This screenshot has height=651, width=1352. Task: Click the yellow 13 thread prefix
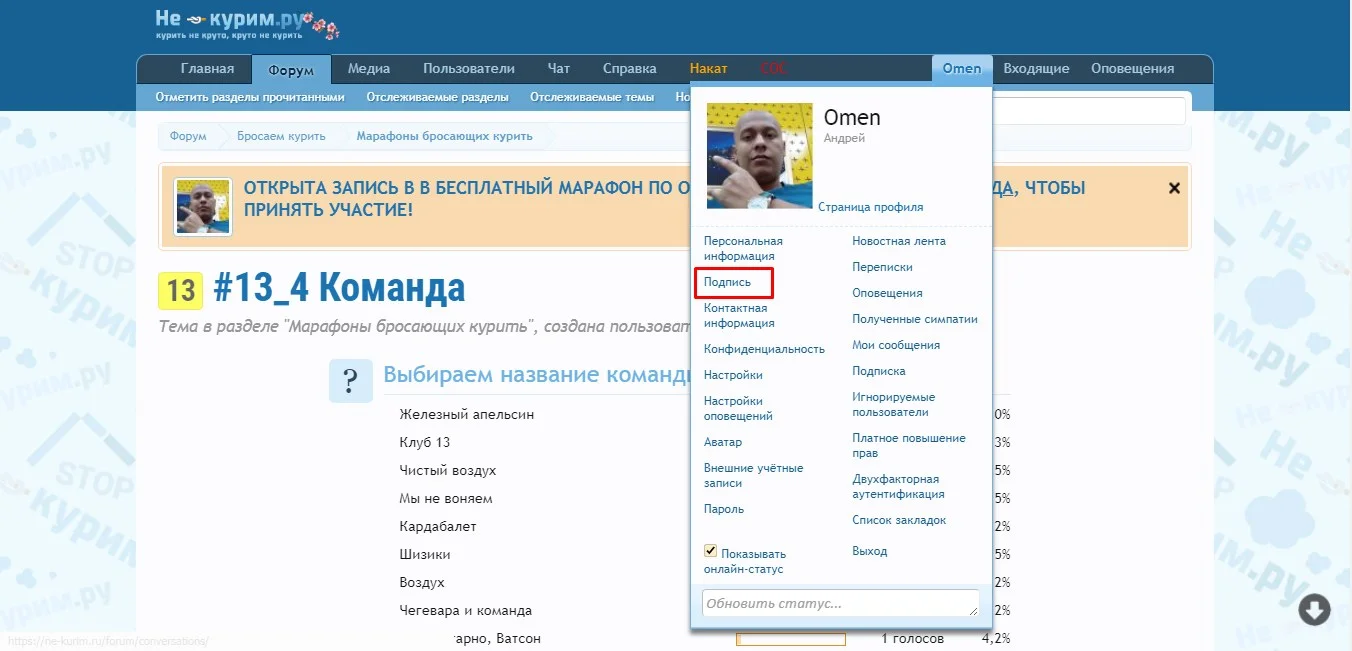click(x=181, y=290)
